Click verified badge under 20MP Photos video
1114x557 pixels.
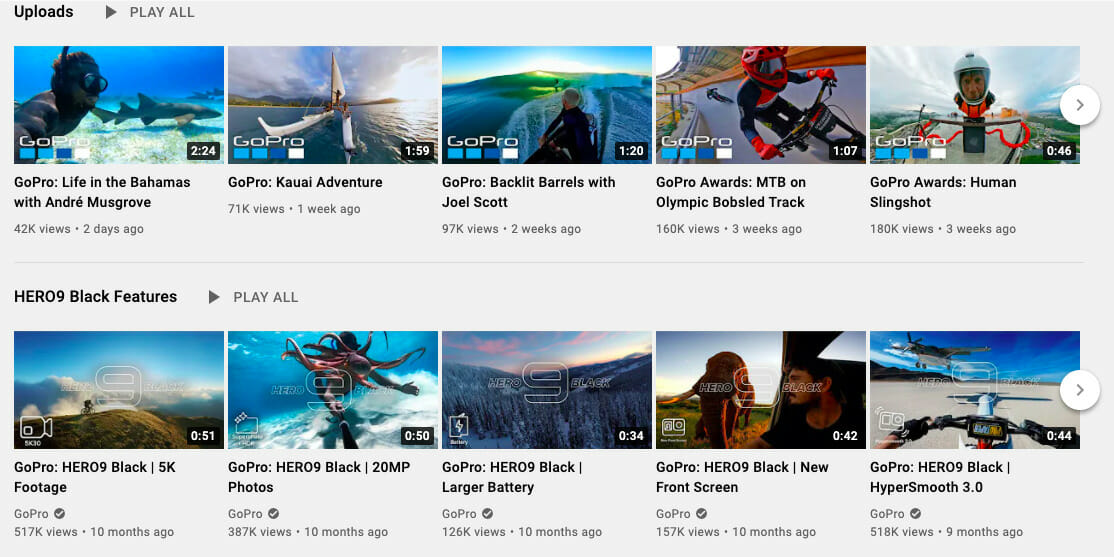[274, 514]
